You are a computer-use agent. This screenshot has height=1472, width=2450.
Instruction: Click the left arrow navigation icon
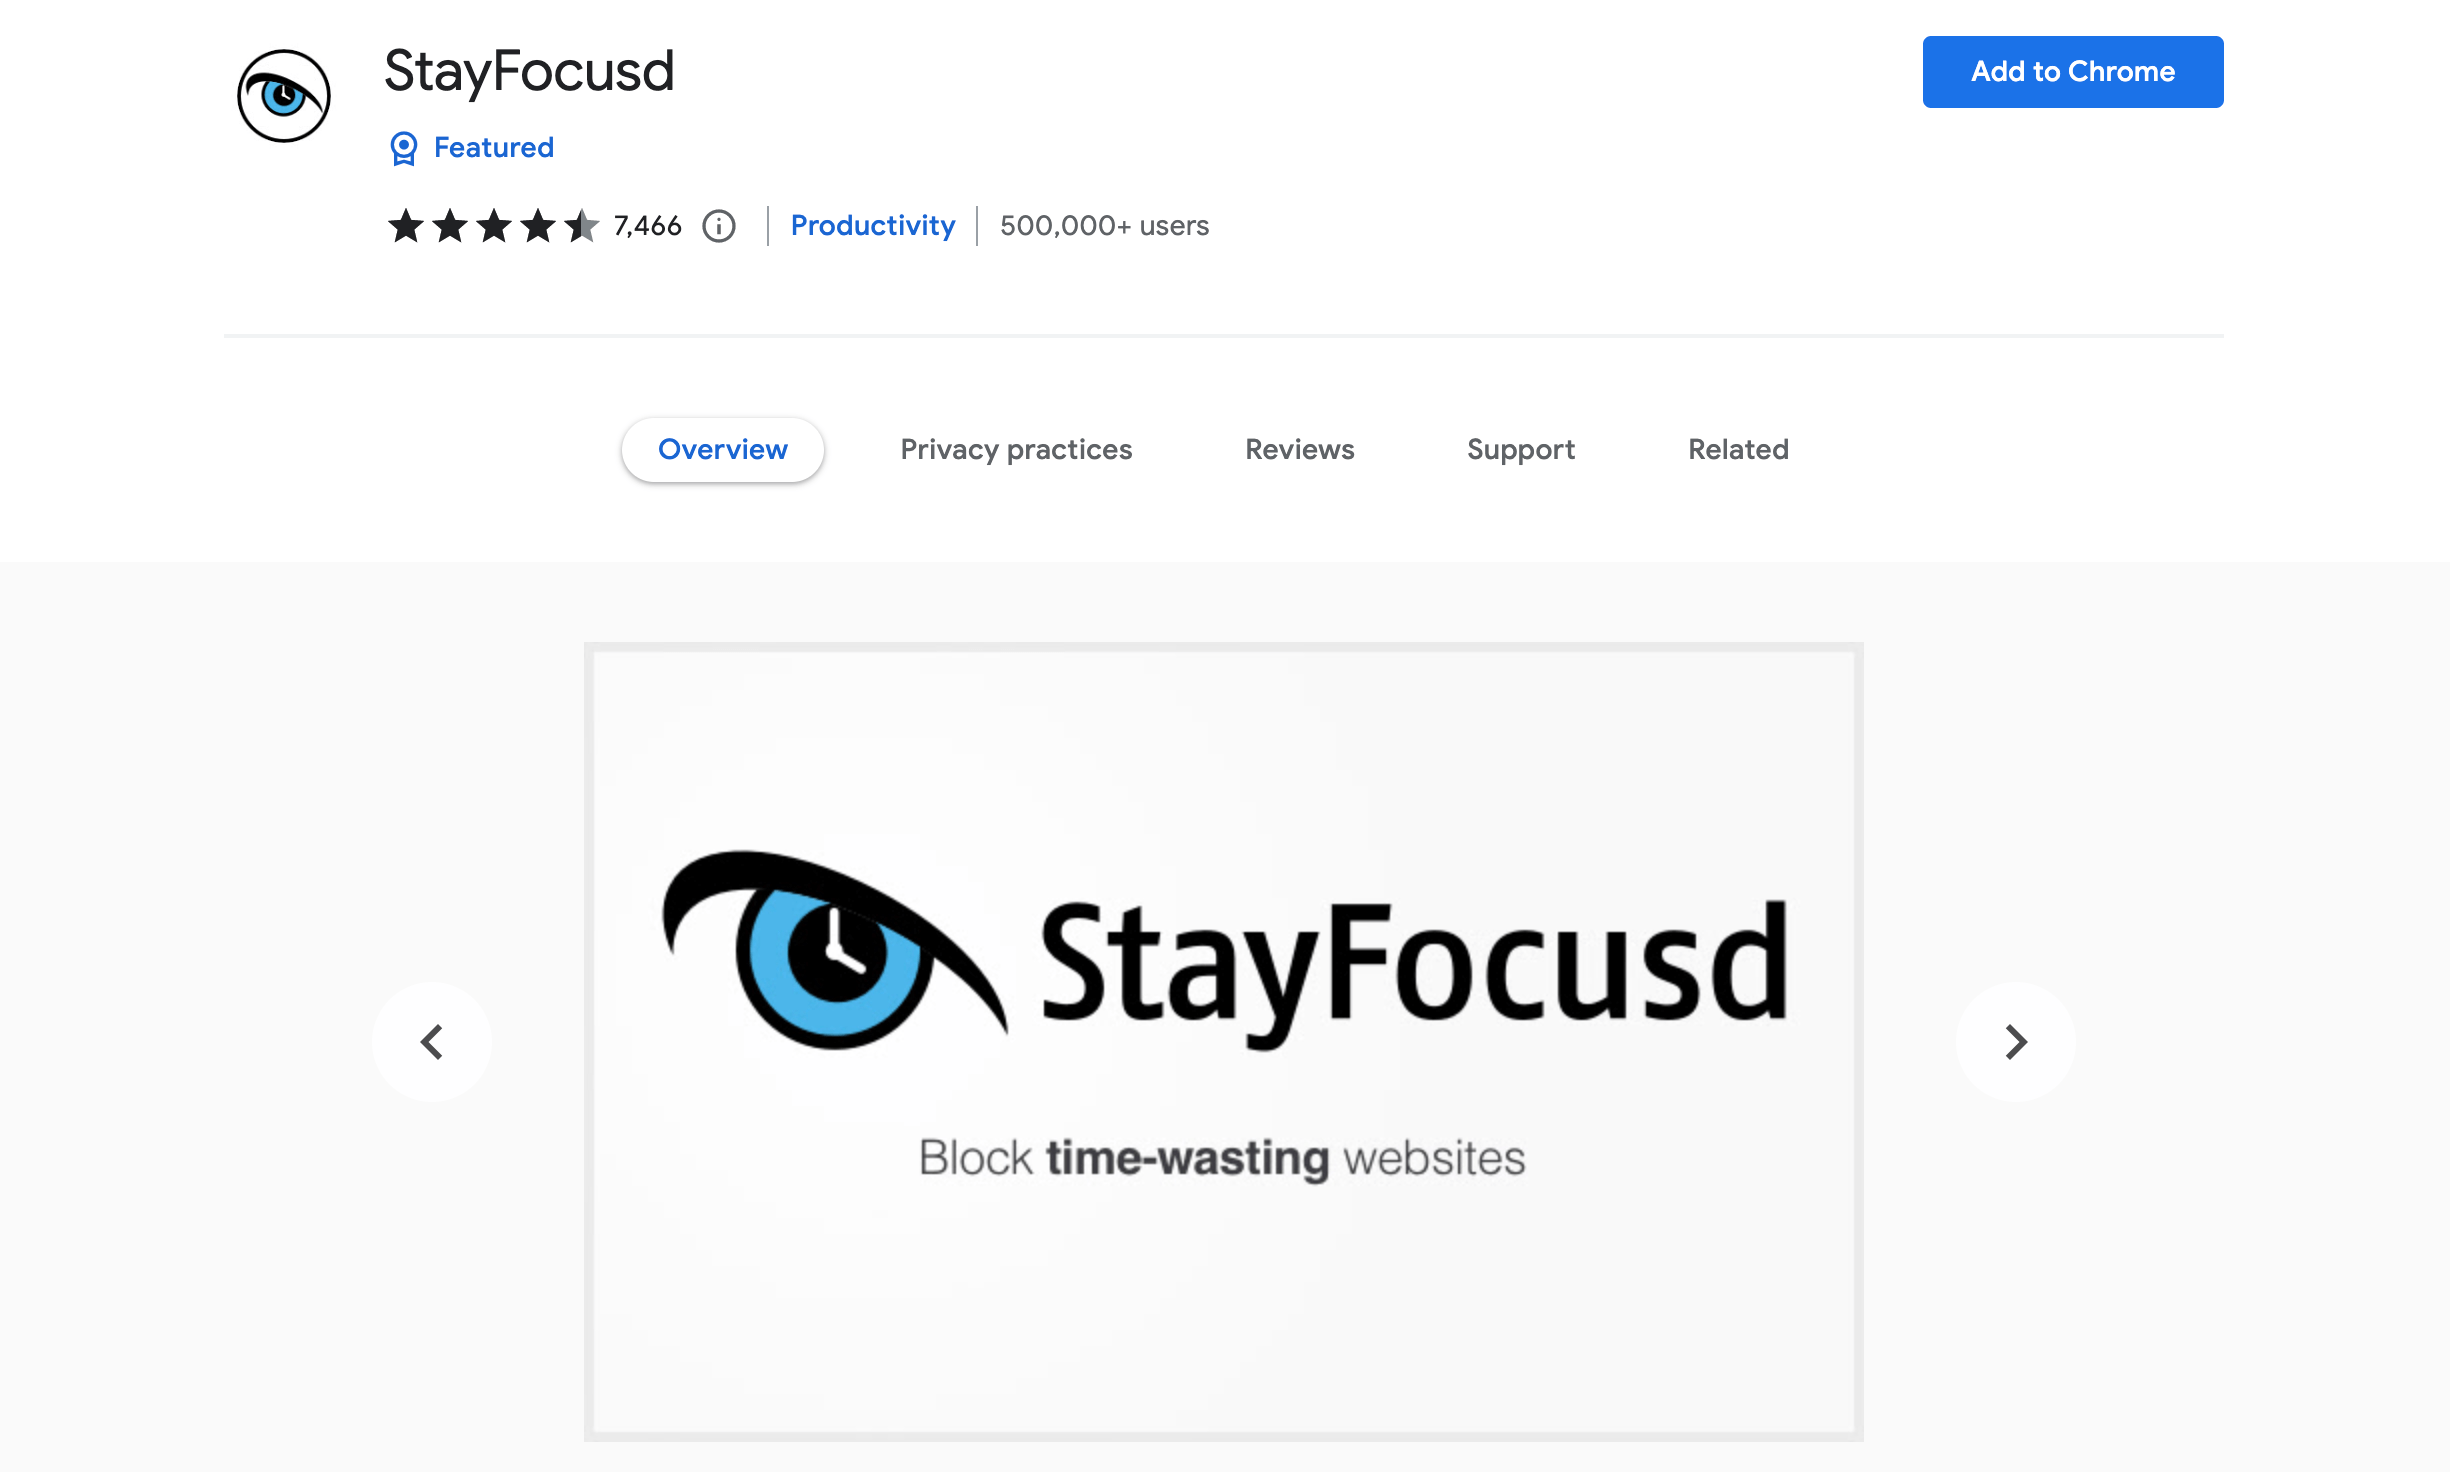(434, 1041)
